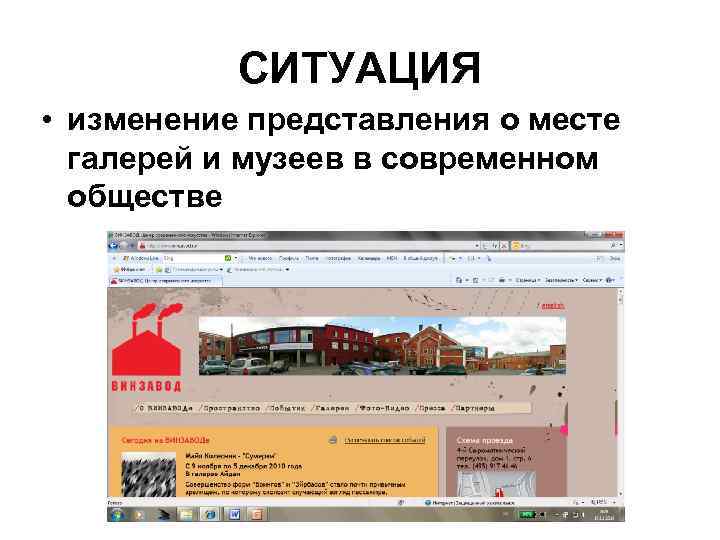This screenshot has width=720, height=540.
Task: Click the underlined link beside the printer icon
Action: tap(385, 440)
